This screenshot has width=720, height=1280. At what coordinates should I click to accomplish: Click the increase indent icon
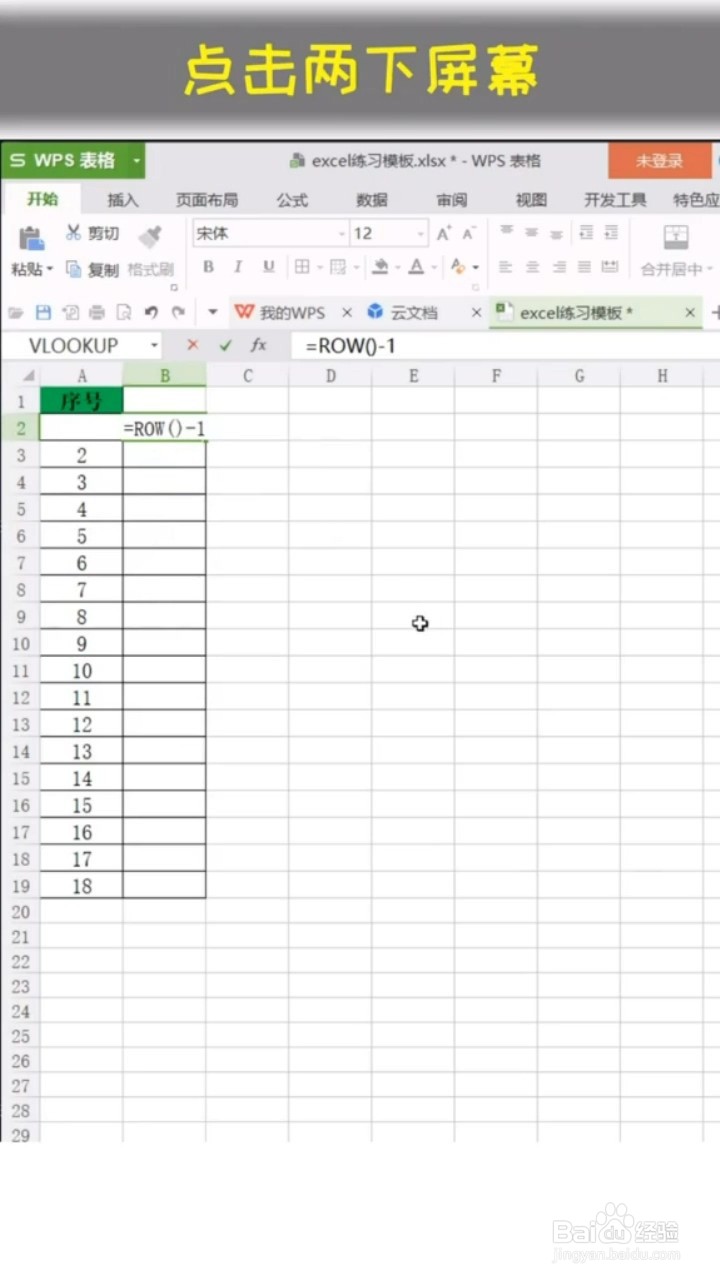pyautogui.click(x=611, y=232)
